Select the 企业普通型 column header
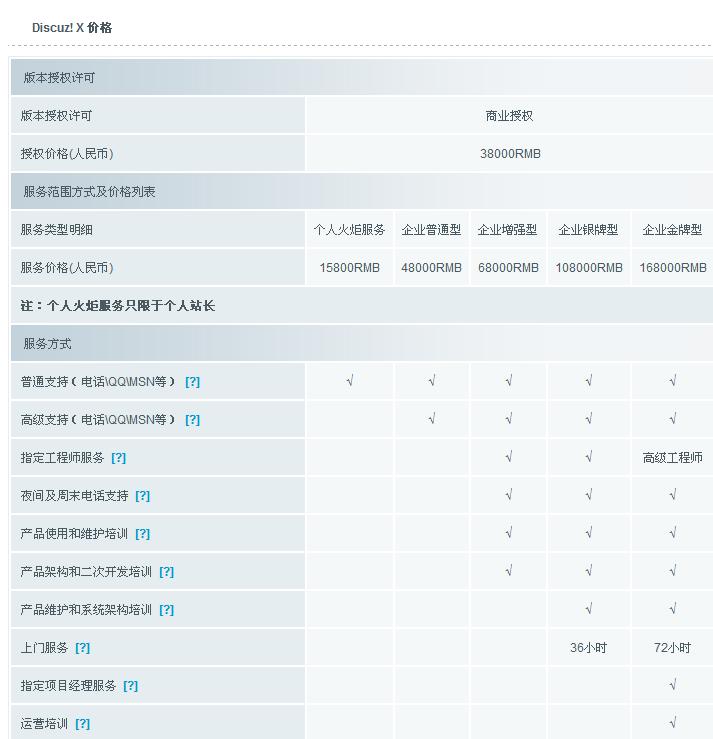Image resolution: width=713 pixels, height=739 pixels. (431, 230)
